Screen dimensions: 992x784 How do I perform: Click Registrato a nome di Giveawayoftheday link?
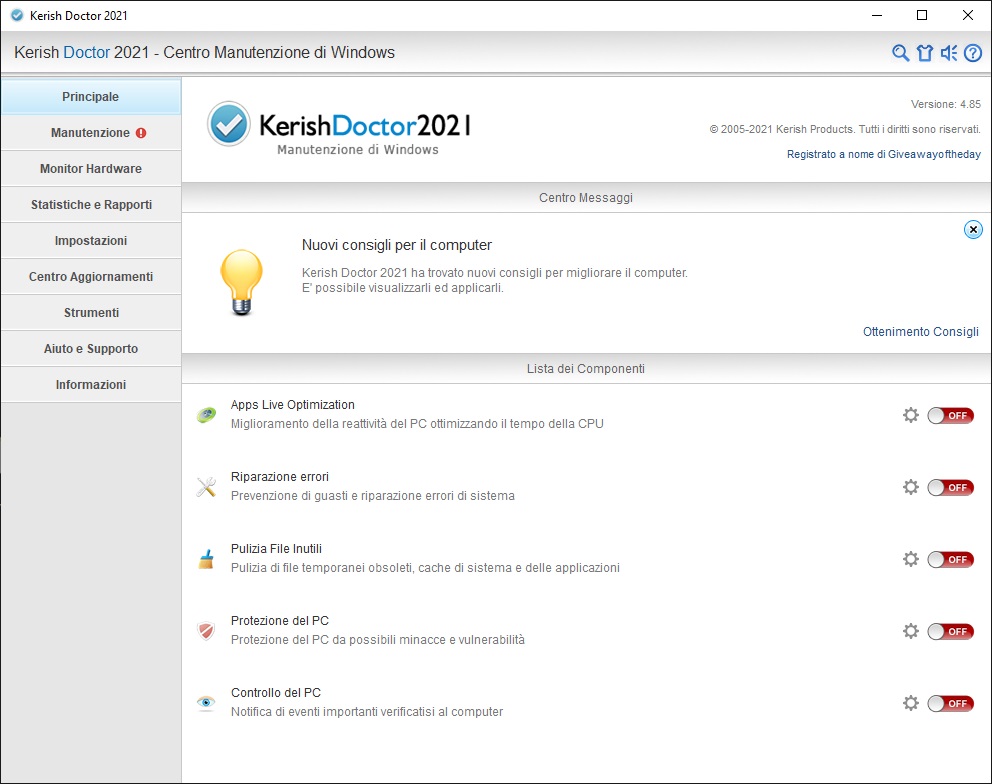883,154
